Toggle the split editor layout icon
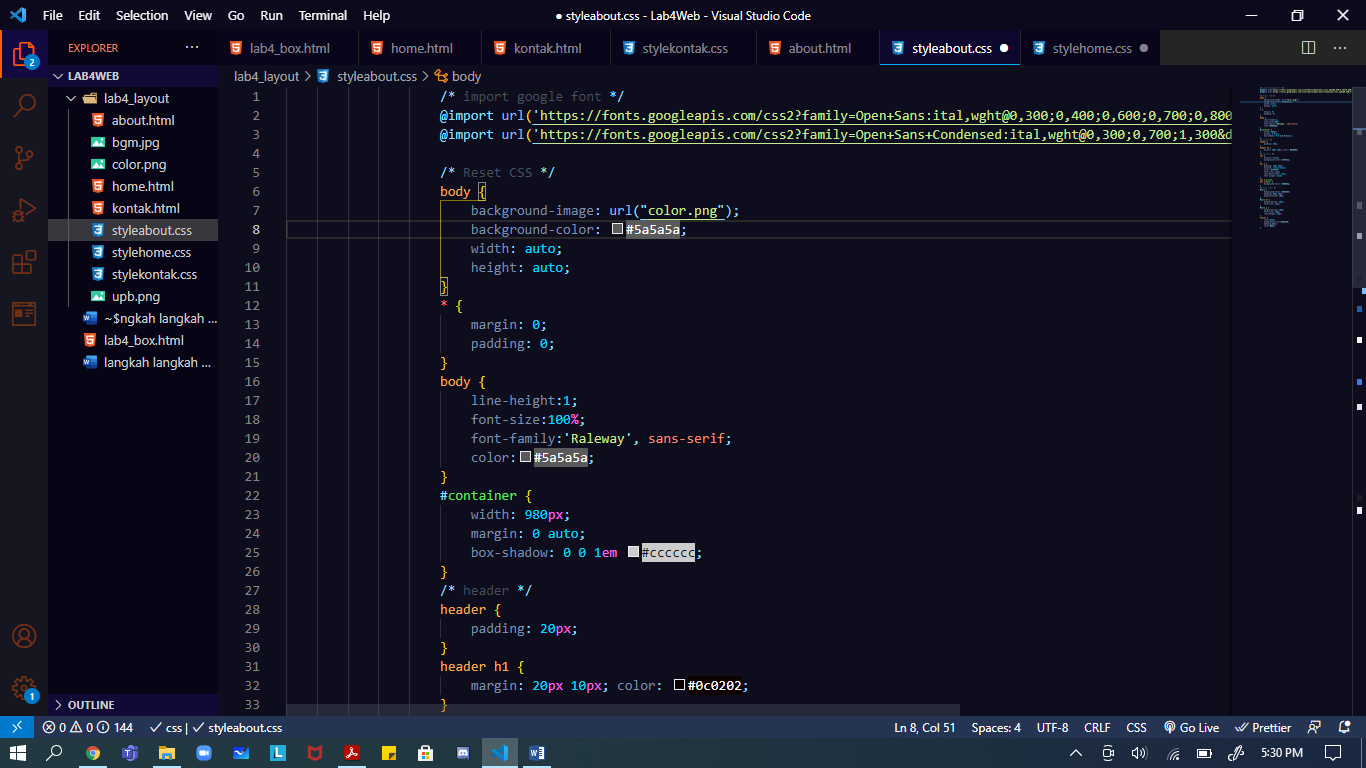Image resolution: width=1366 pixels, height=768 pixels. tap(1309, 47)
